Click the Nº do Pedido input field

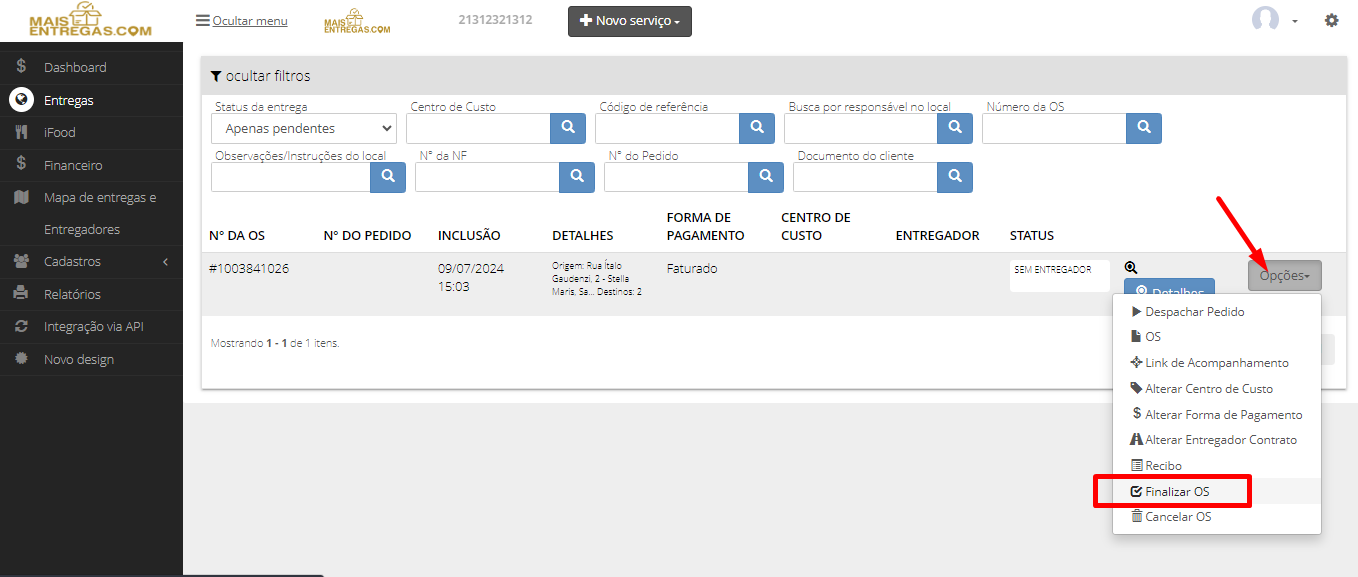[x=676, y=177]
